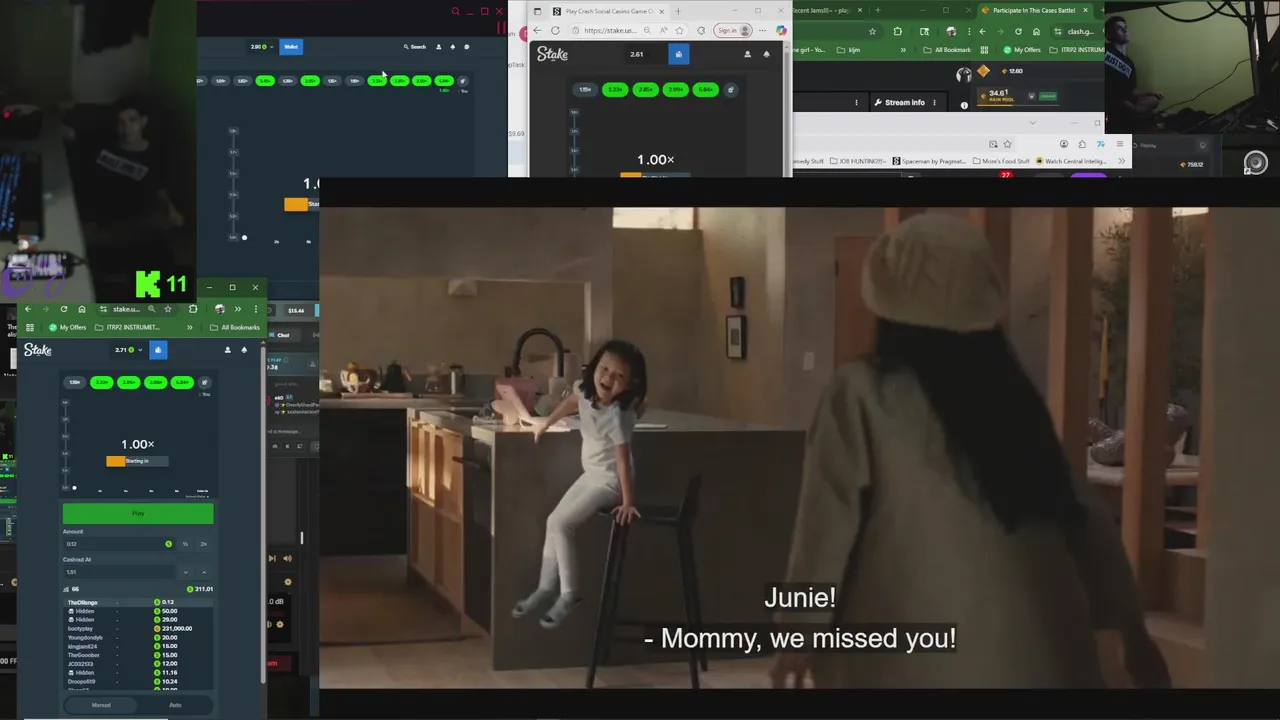Reload page in bottom-left Chrome window
The height and width of the screenshot is (720, 1280).
(x=63, y=309)
